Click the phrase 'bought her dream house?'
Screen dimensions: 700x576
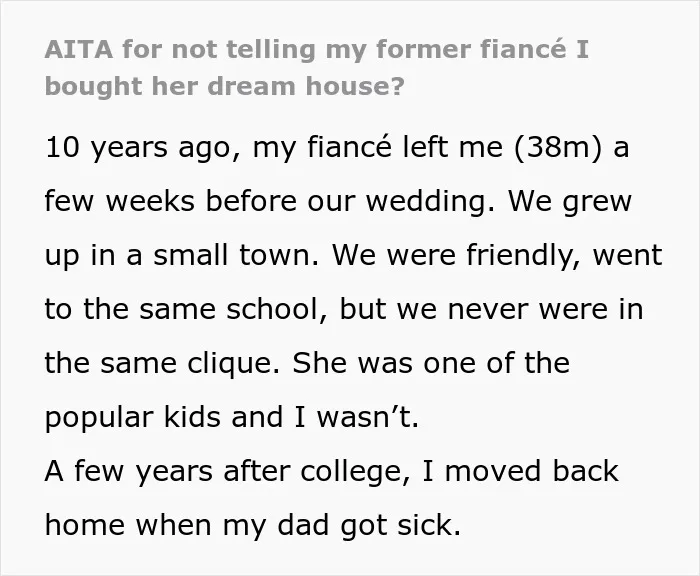(x=225, y=86)
